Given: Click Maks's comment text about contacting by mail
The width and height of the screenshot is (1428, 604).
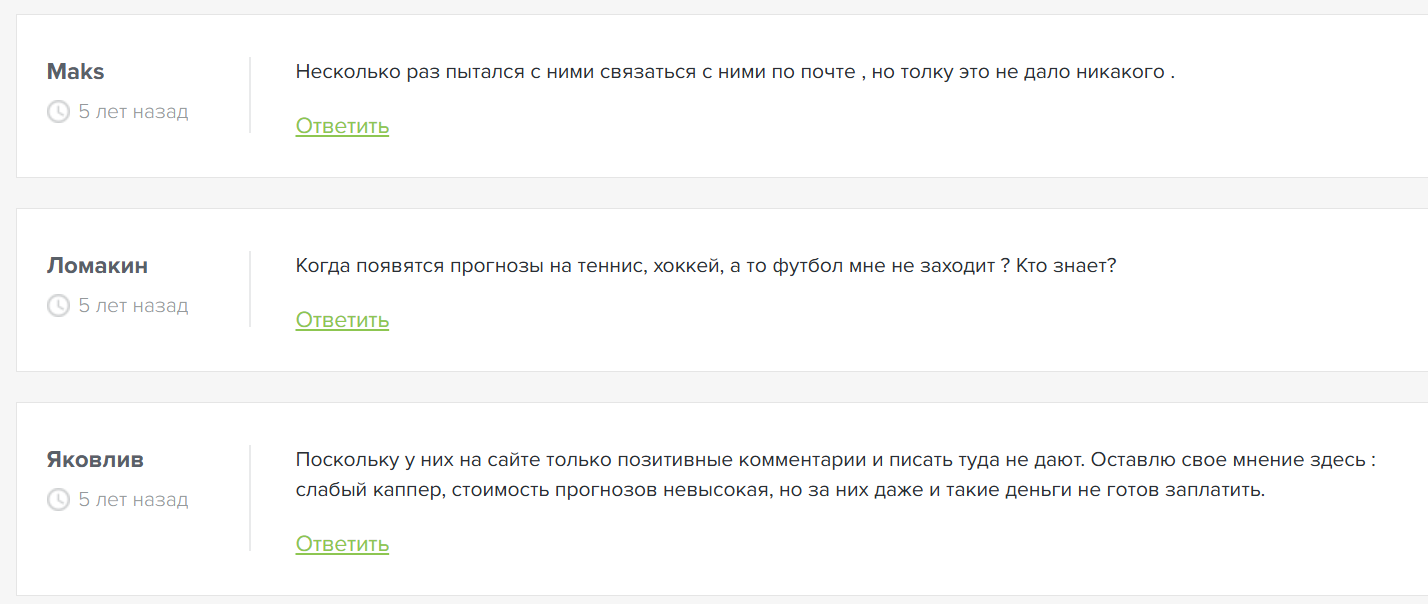Looking at the screenshot, I should 735,72.
